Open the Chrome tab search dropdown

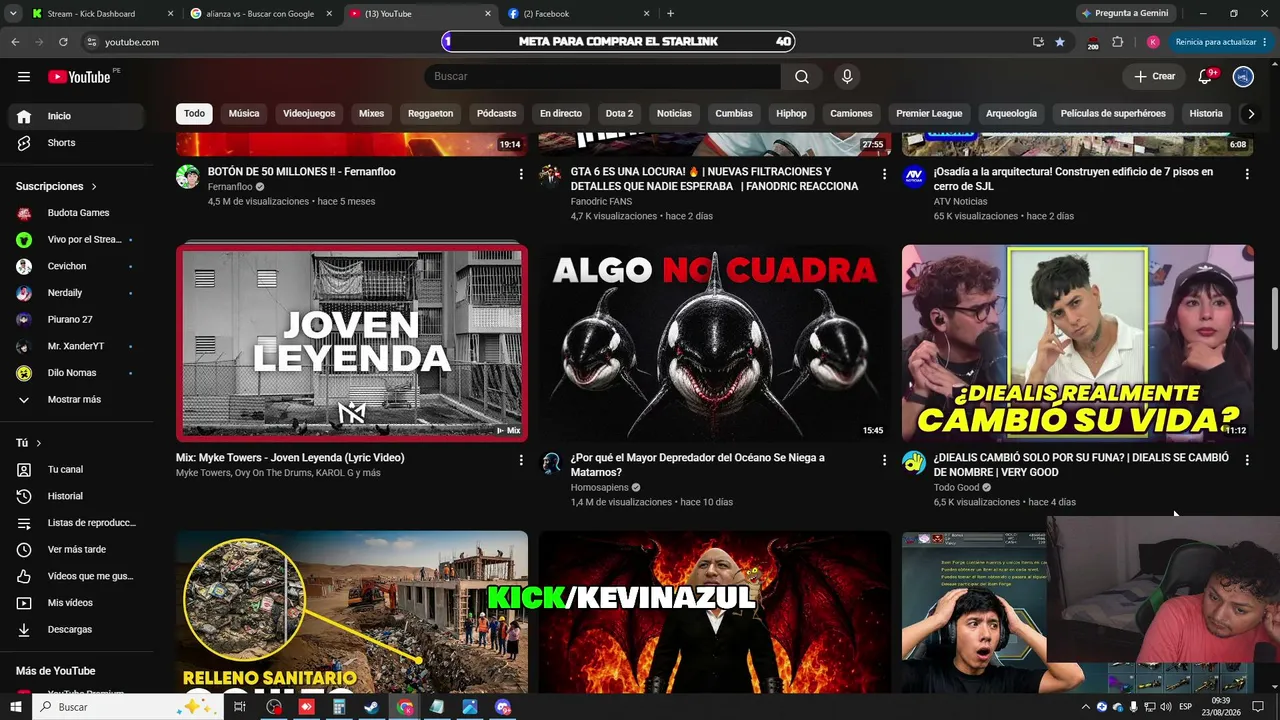tap(13, 14)
